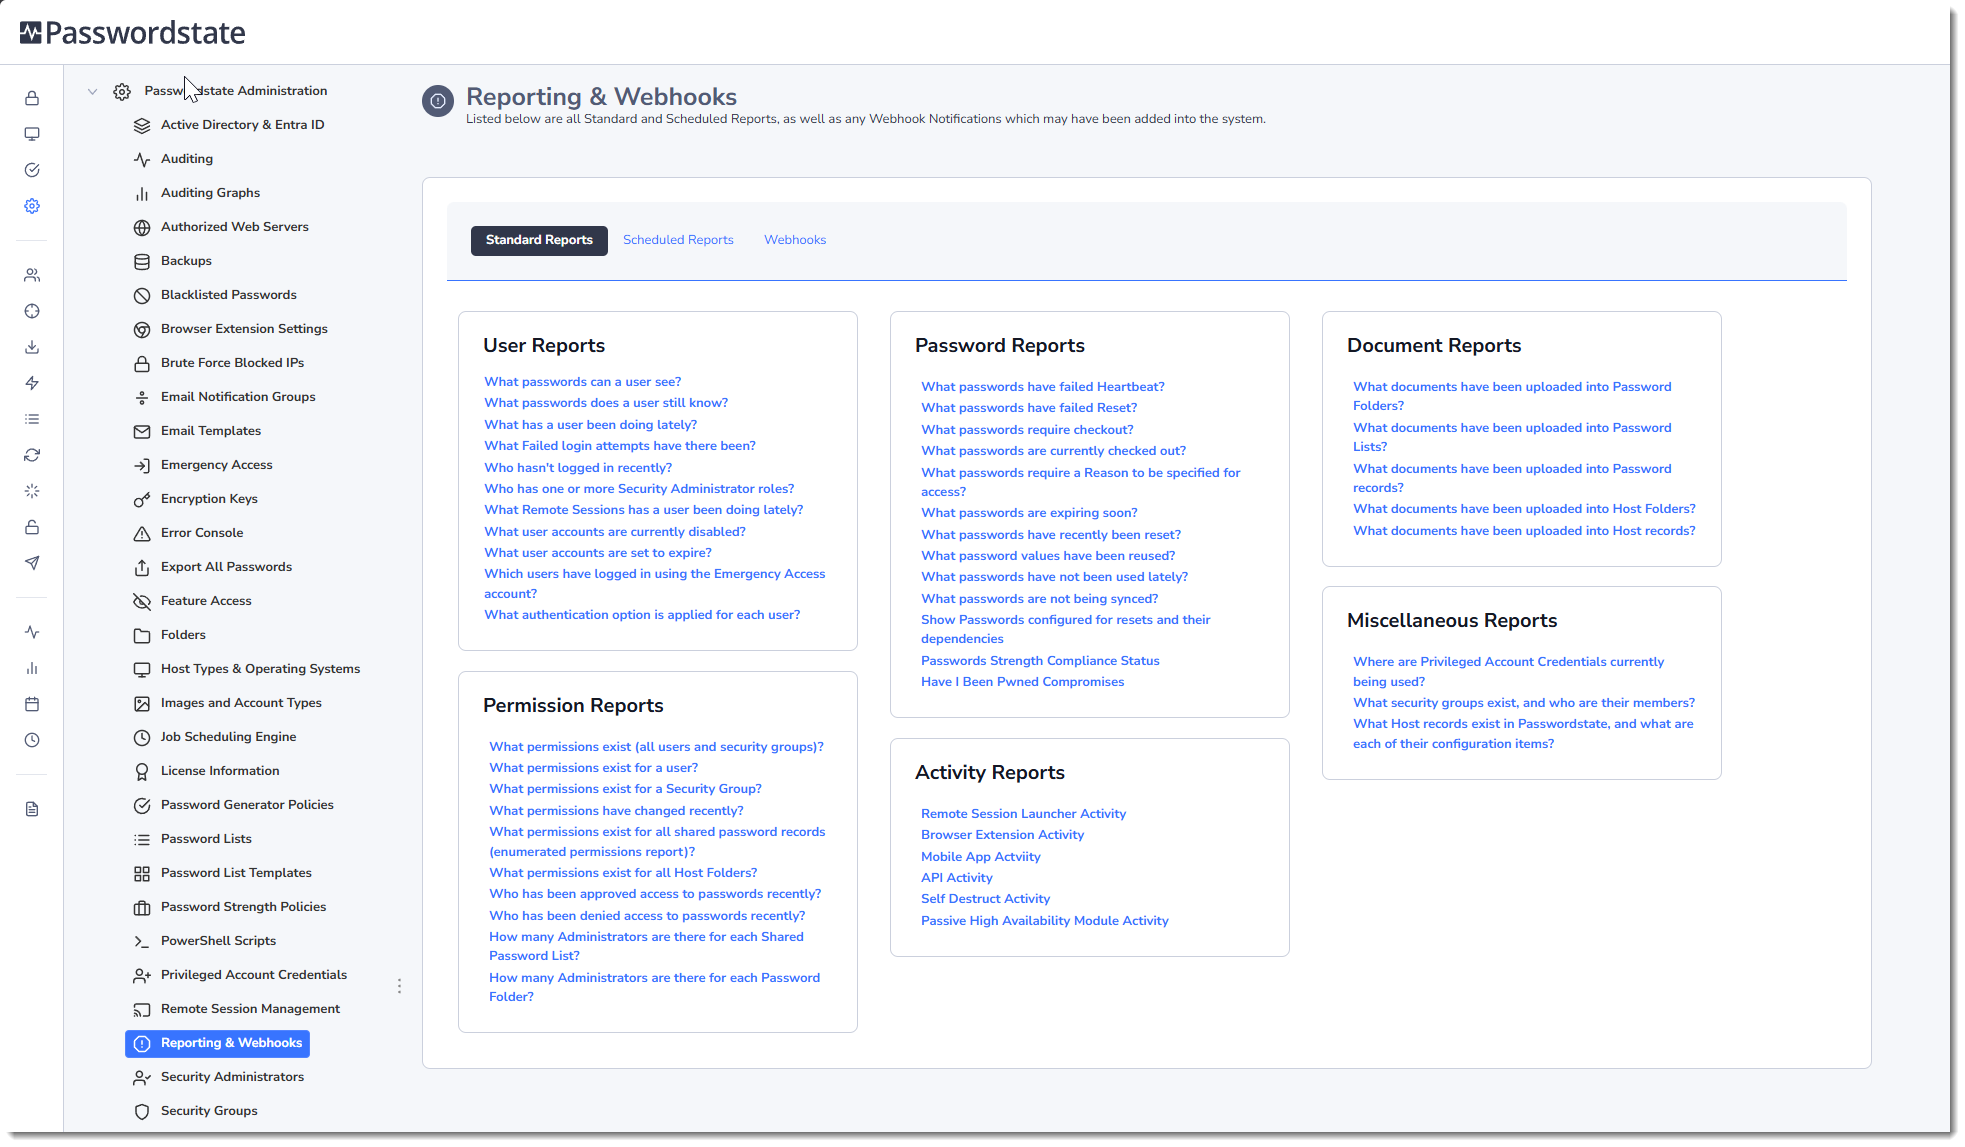Open Emergency Access settings
The height and width of the screenshot is (1147, 1965).
pyautogui.click(x=216, y=465)
